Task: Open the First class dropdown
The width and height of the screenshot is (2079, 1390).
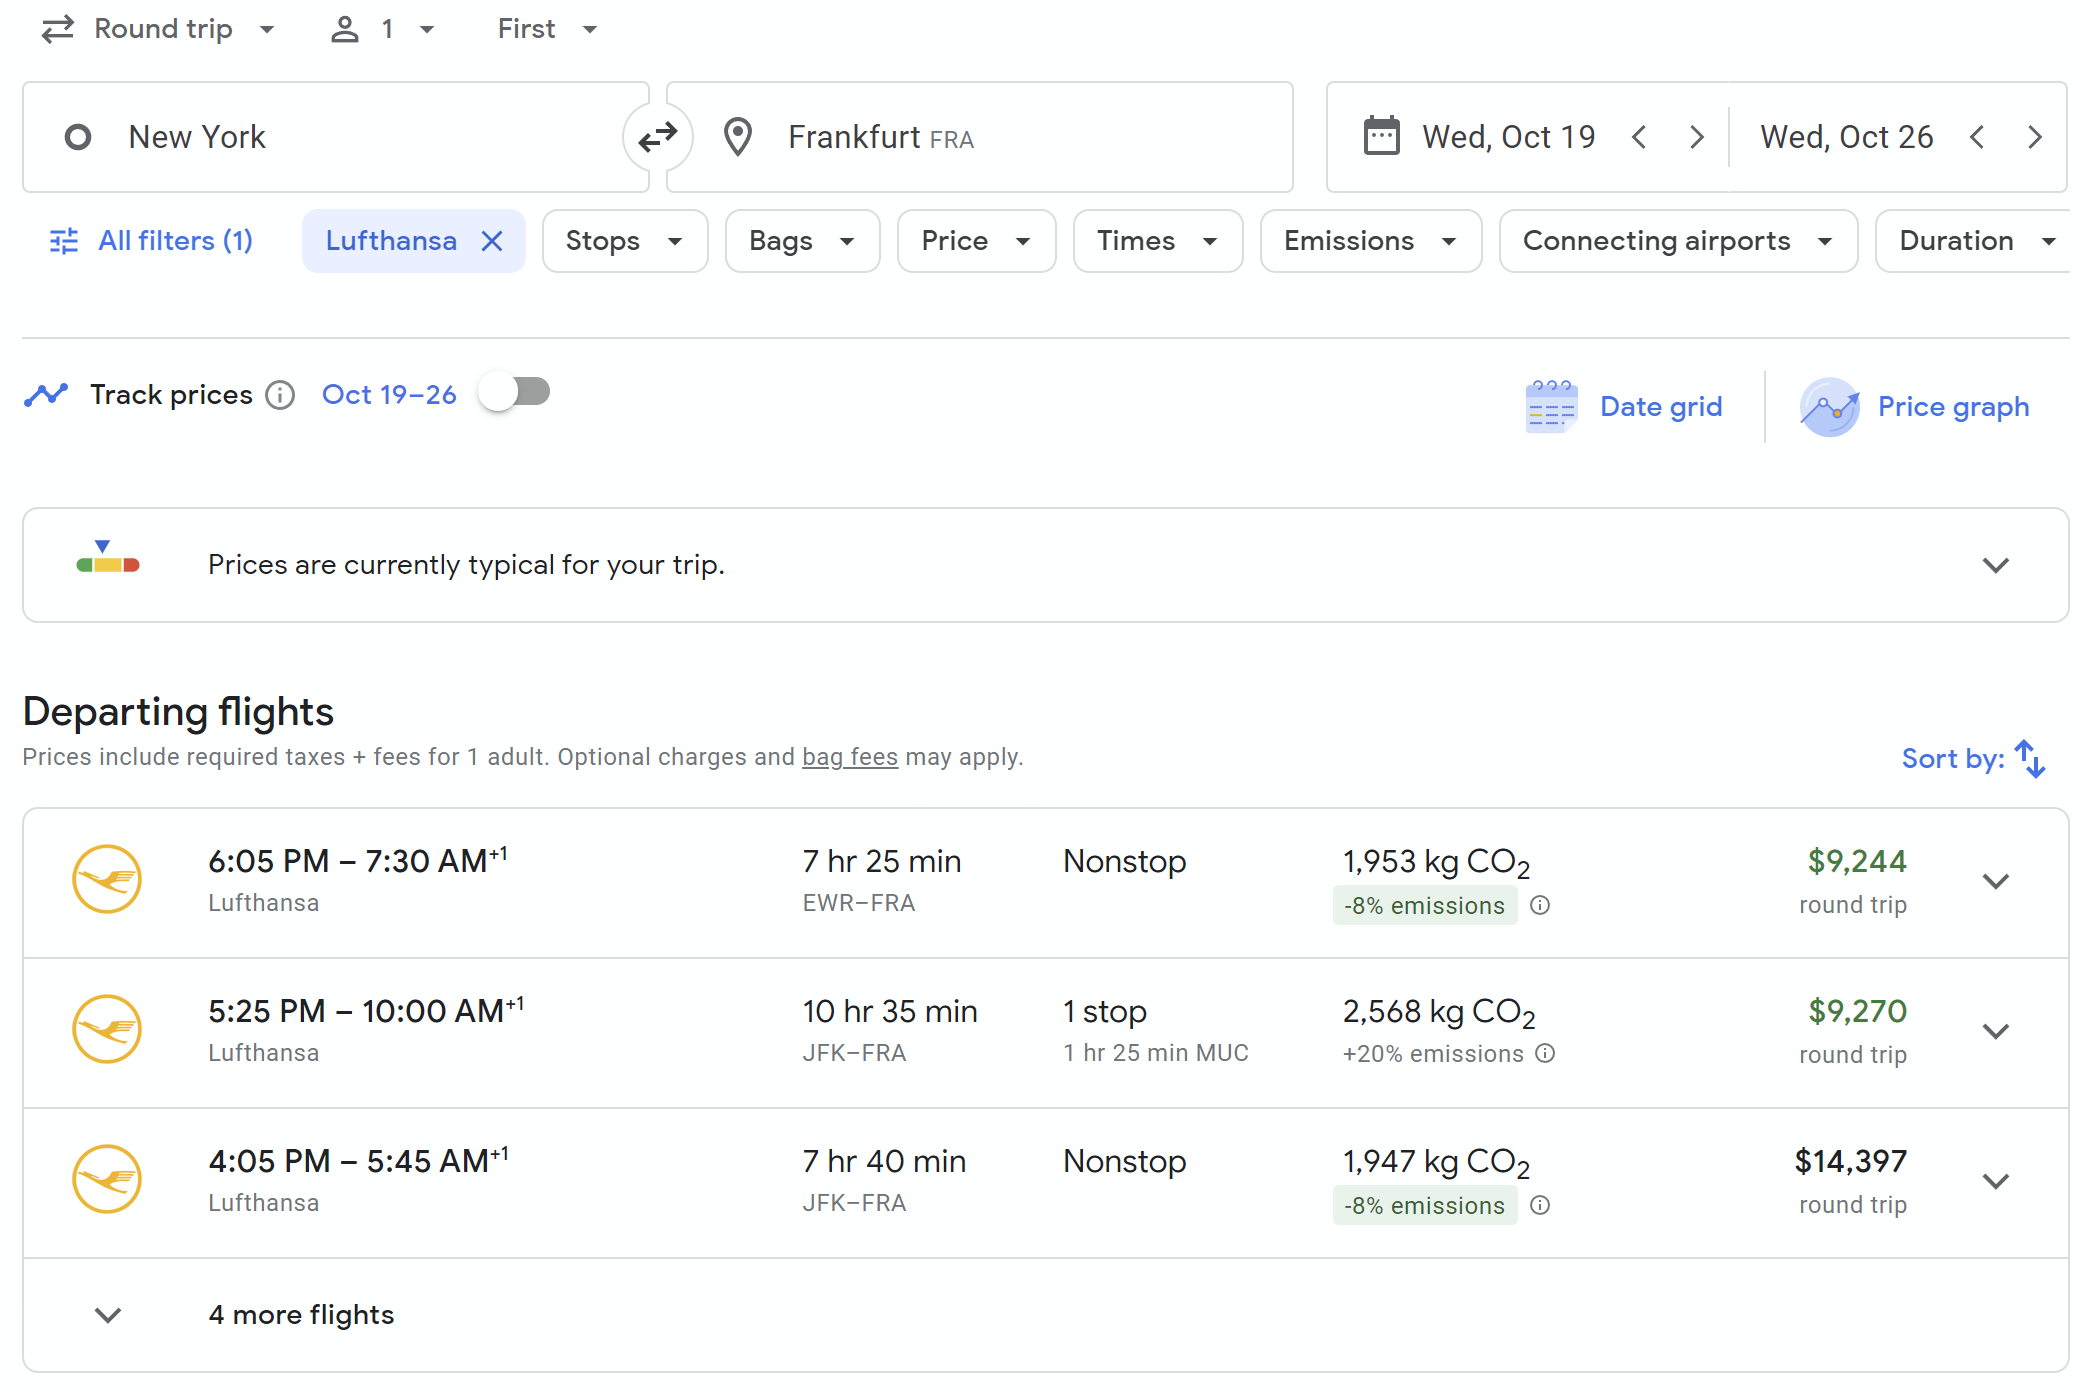Action: pyautogui.click(x=546, y=29)
